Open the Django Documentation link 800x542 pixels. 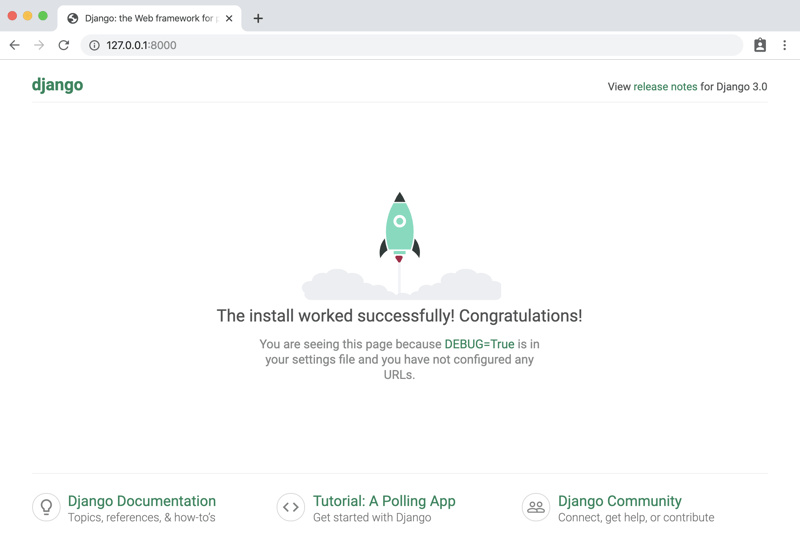click(x=142, y=501)
